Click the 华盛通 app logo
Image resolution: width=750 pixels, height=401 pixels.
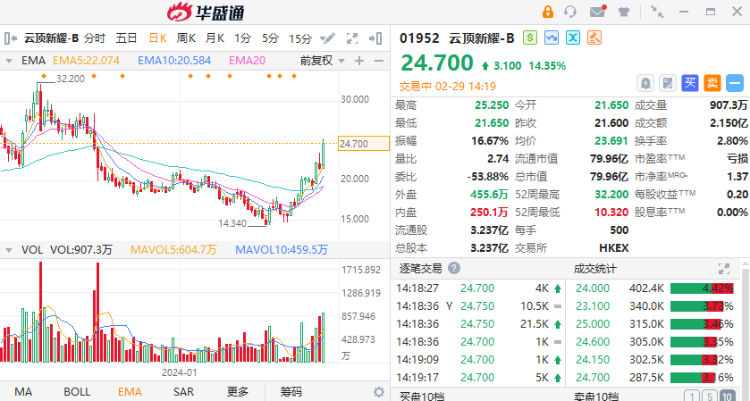click(206, 12)
